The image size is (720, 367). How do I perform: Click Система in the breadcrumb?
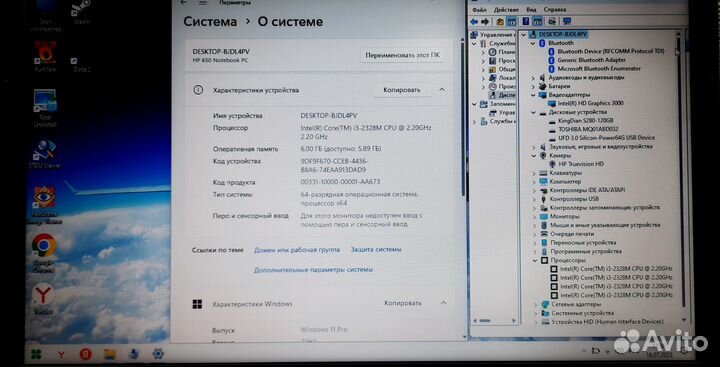(x=210, y=22)
